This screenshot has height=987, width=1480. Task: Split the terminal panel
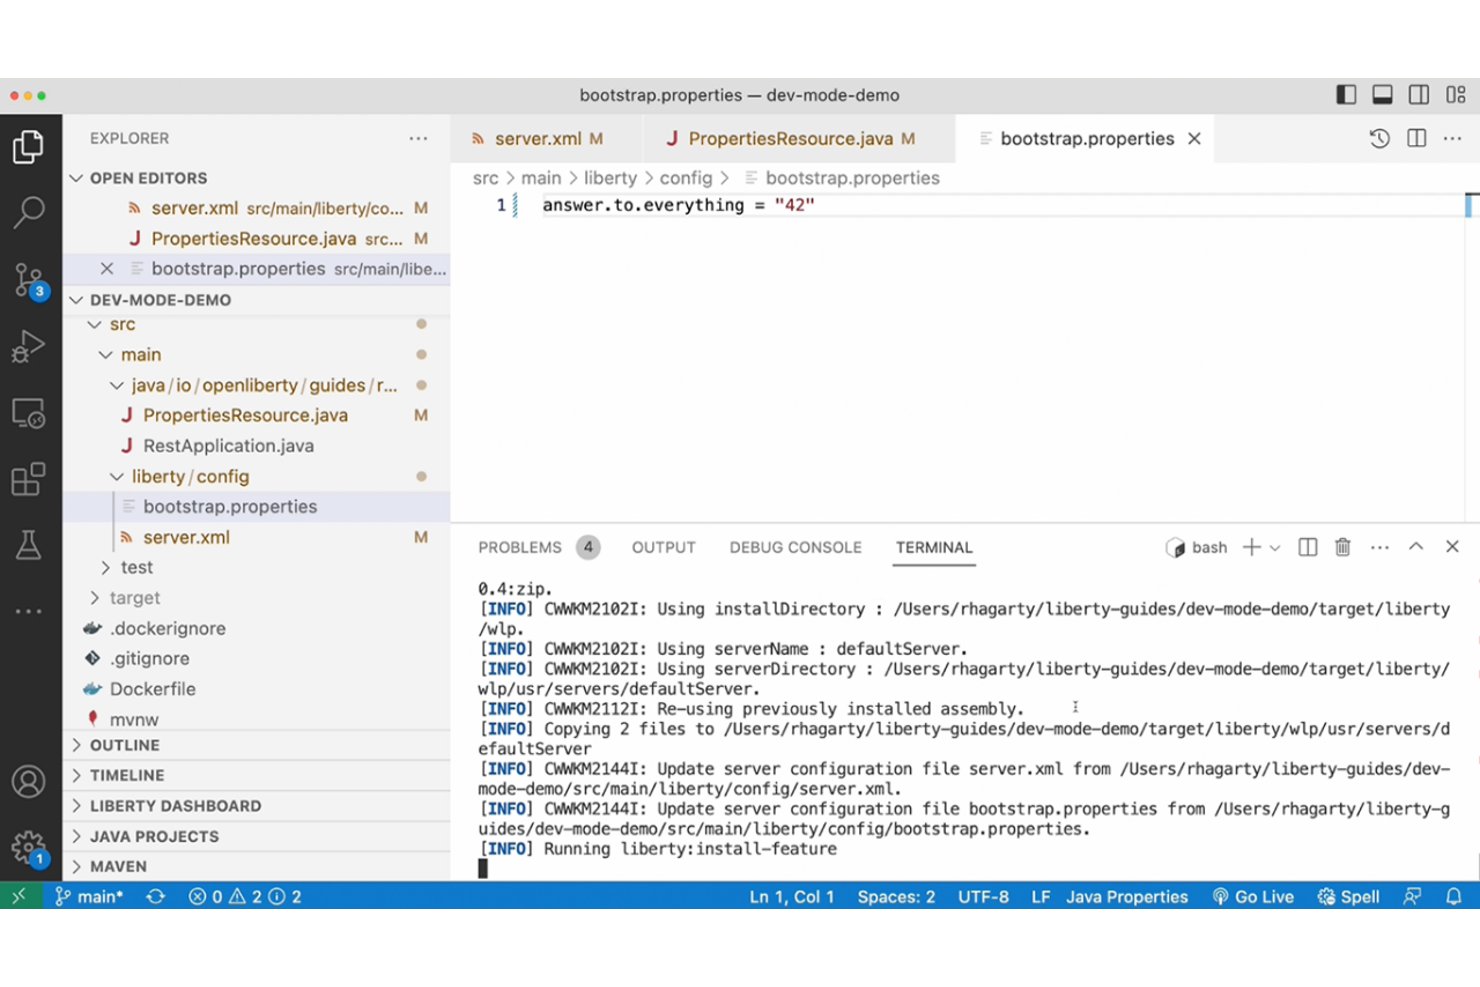(x=1307, y=547)
